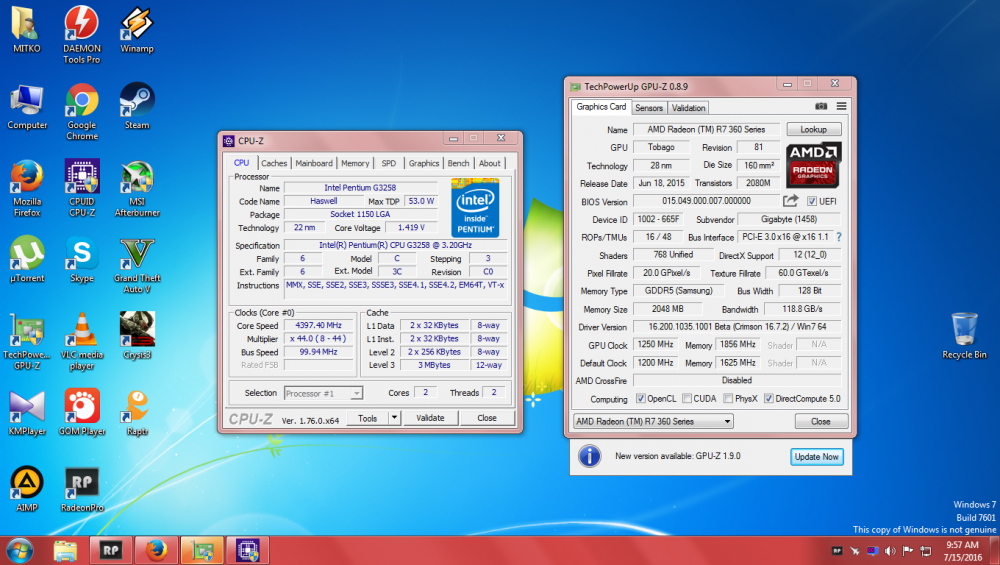Open the Validation tab in GPU-Z

point(688,108)
